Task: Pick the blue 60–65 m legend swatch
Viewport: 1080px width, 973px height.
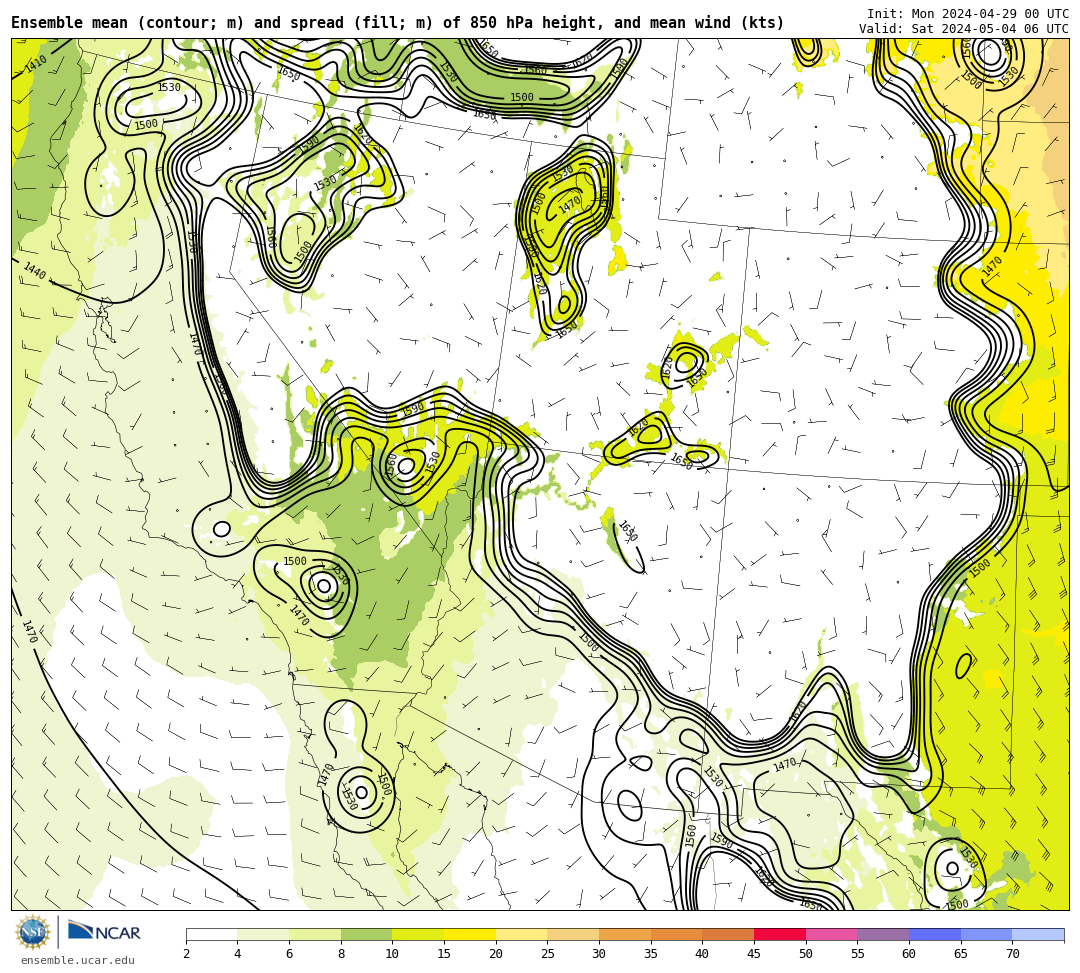Action: (x=935, y=934)
